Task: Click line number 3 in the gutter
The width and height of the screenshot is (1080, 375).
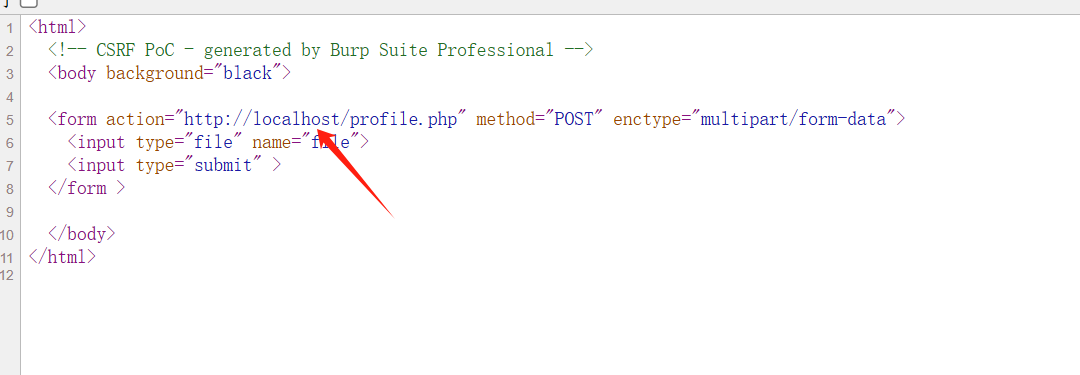Action: [10, 74]
